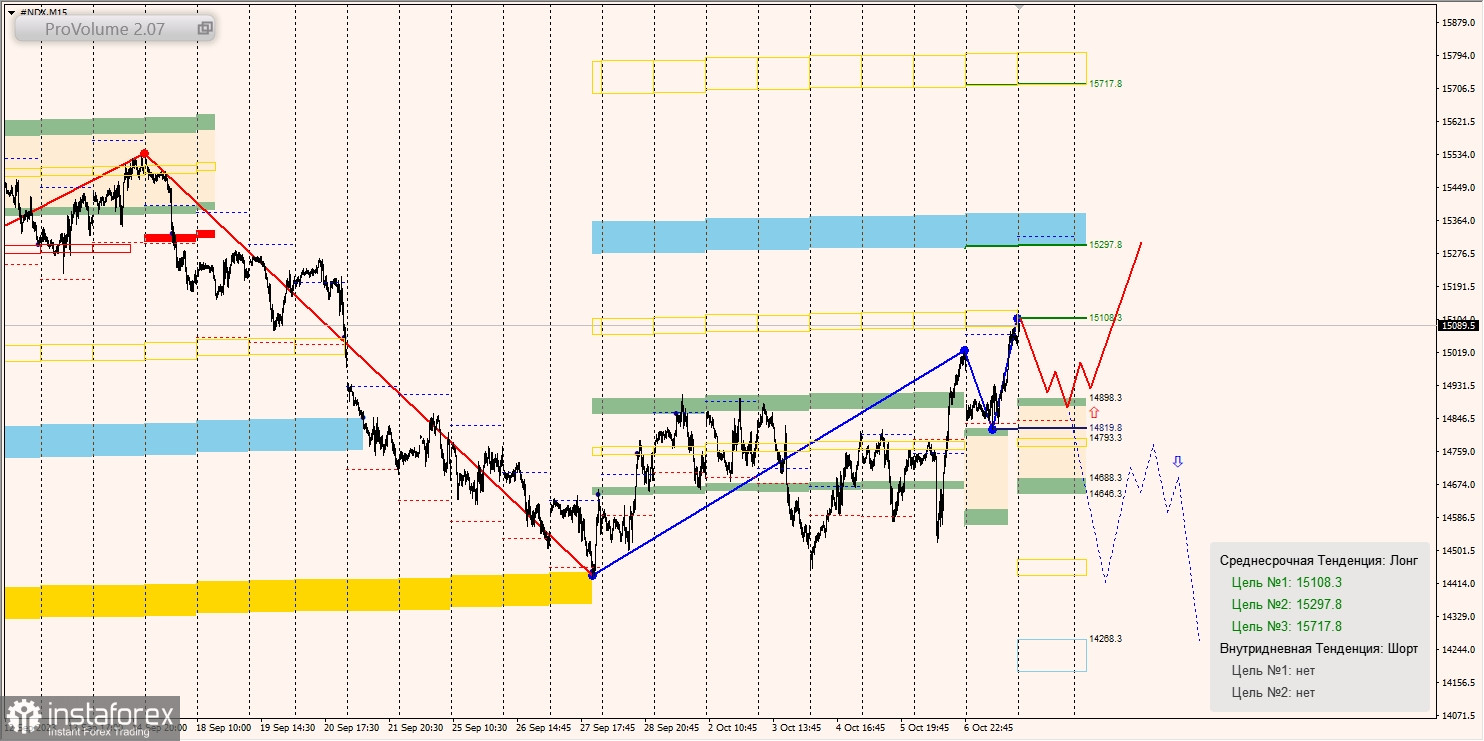Click 14931.5 on the price axis

(x=1459, y=385)
